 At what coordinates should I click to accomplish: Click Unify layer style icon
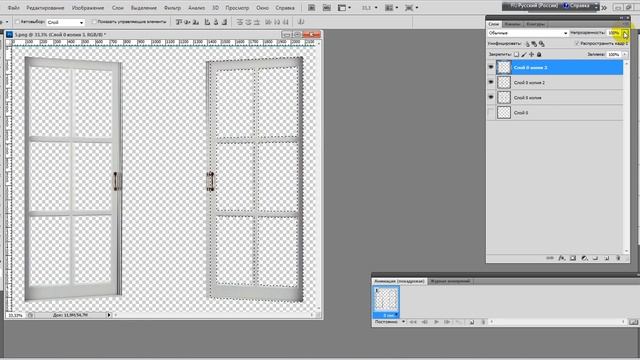click(542, 44)
